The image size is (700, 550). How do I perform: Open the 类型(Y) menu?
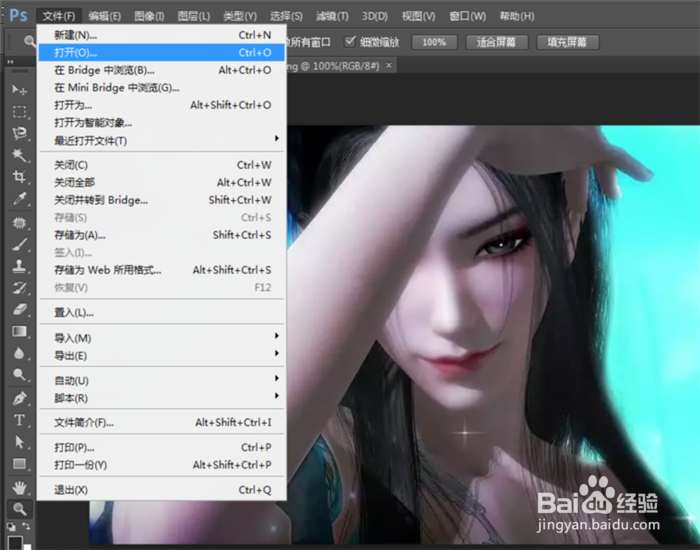[240, 17]
